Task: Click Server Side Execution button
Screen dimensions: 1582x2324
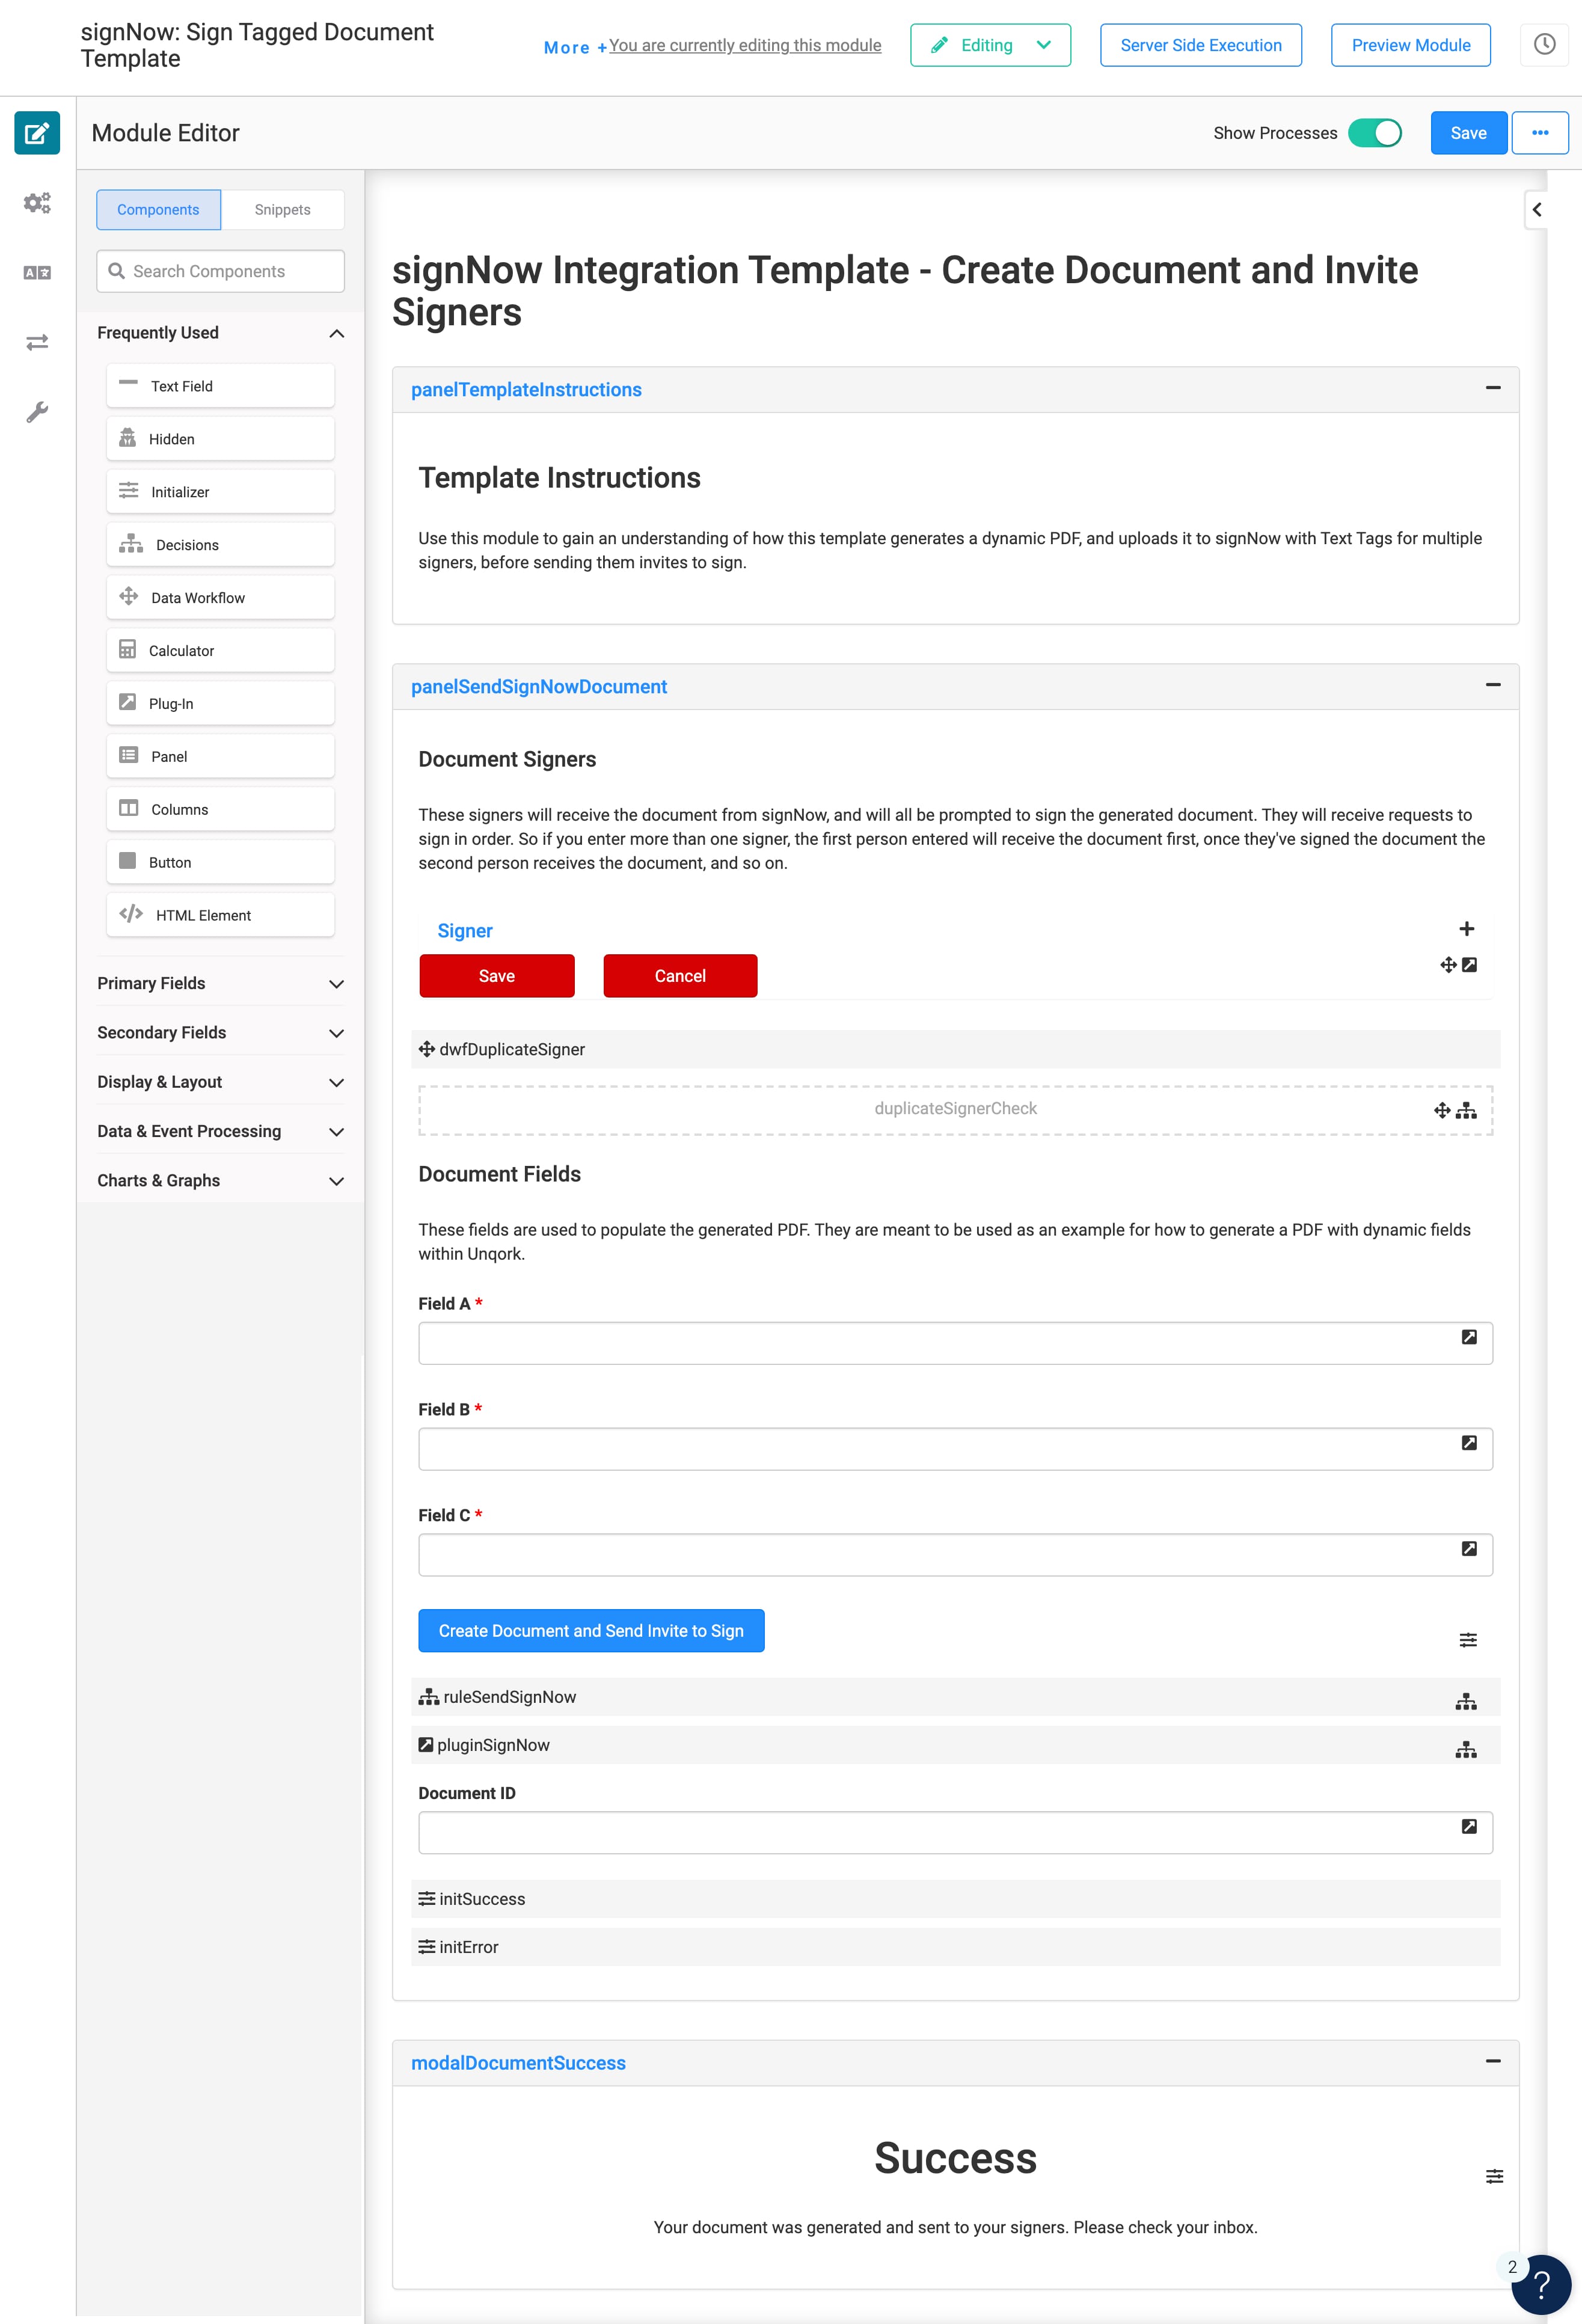Action: [1201, 45]
